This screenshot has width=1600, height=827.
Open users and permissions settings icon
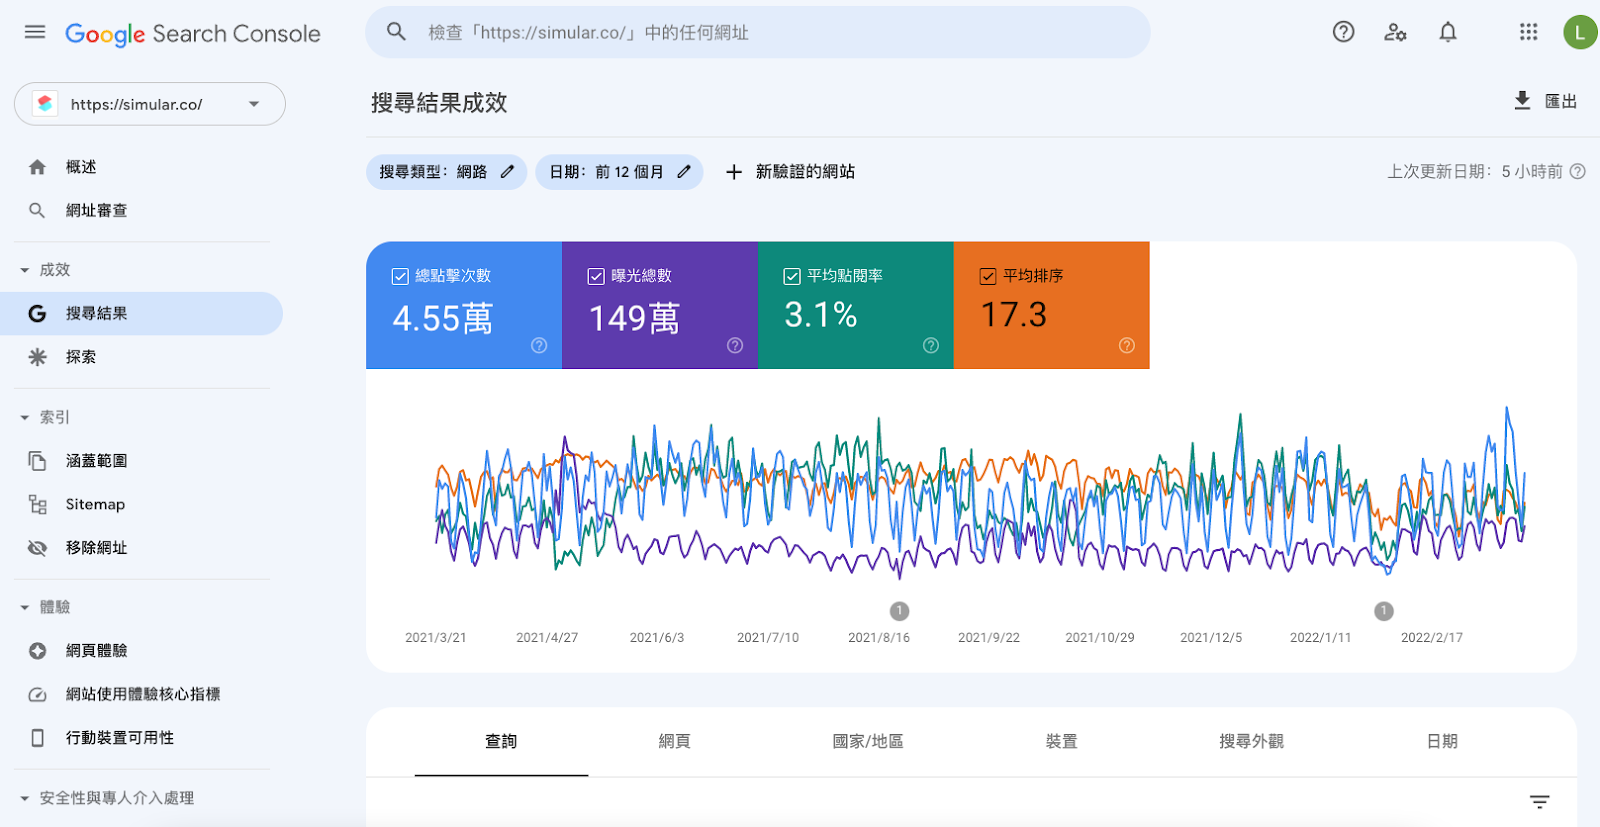[1395, 32]
